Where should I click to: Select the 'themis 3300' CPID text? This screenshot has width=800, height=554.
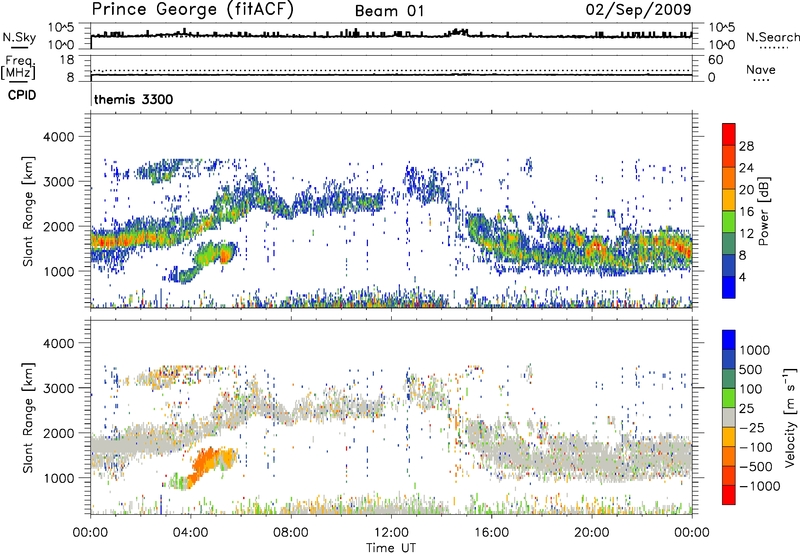pyautogui.click(x=134, y=99)
